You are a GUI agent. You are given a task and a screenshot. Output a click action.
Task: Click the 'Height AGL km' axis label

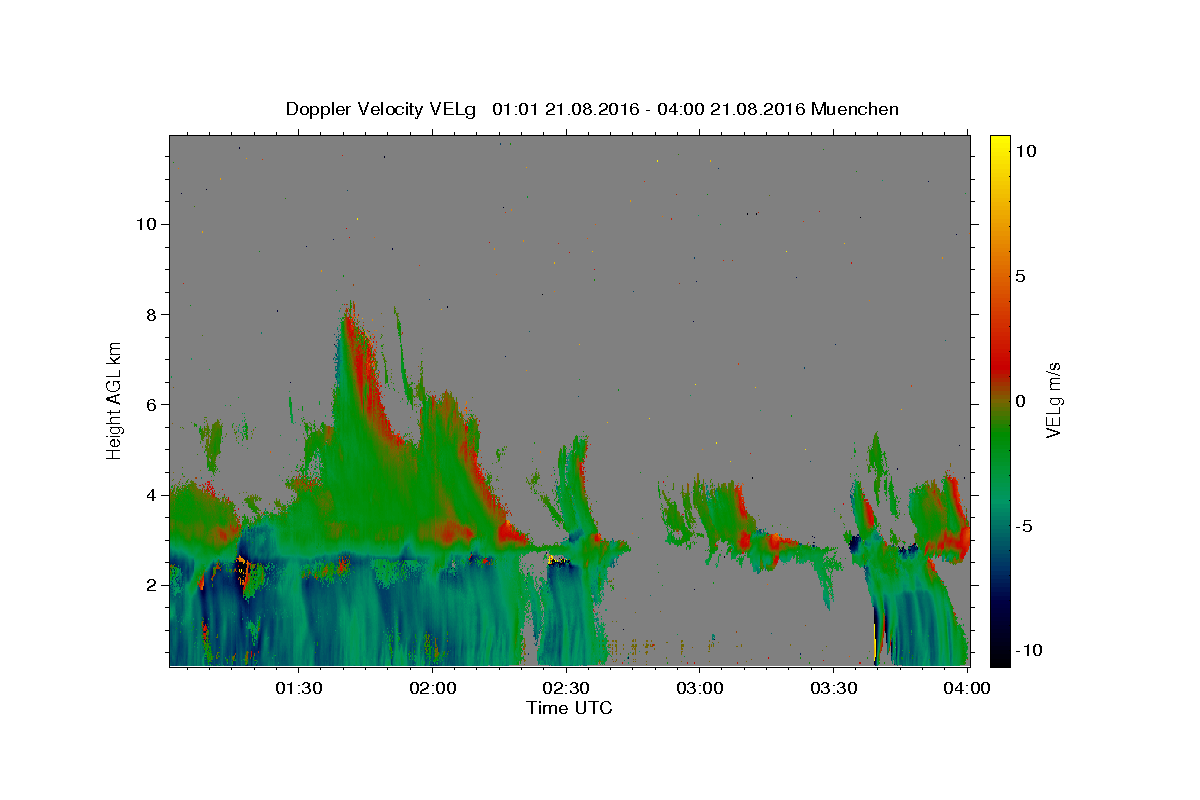tap(115, 400)
